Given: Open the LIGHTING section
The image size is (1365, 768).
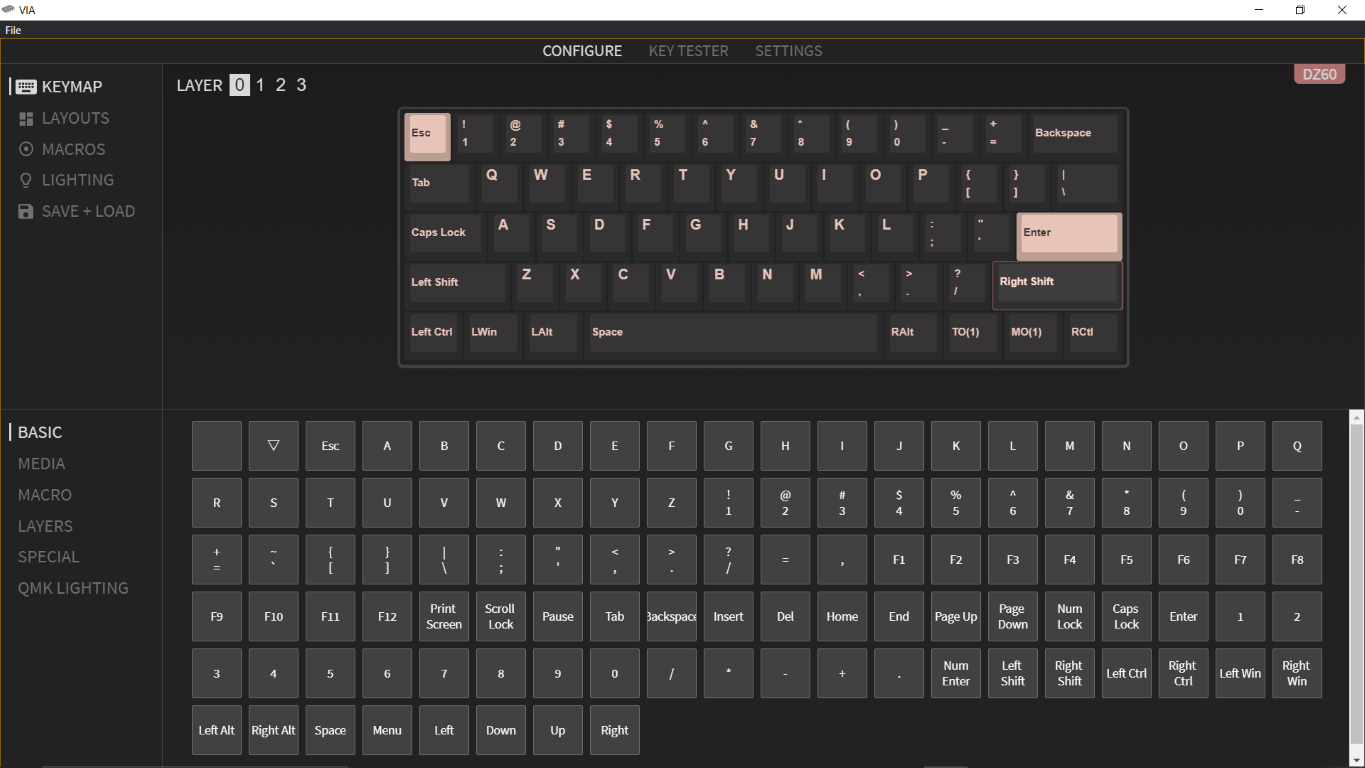Looking at the screenshot, I should (65, 180).
